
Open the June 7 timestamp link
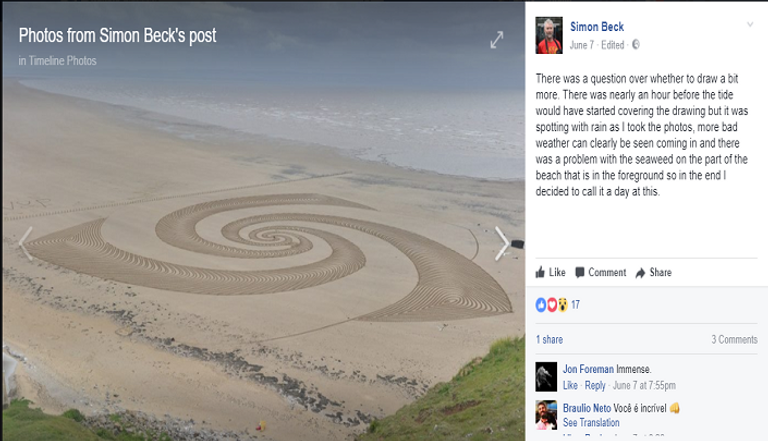point(581,45)
